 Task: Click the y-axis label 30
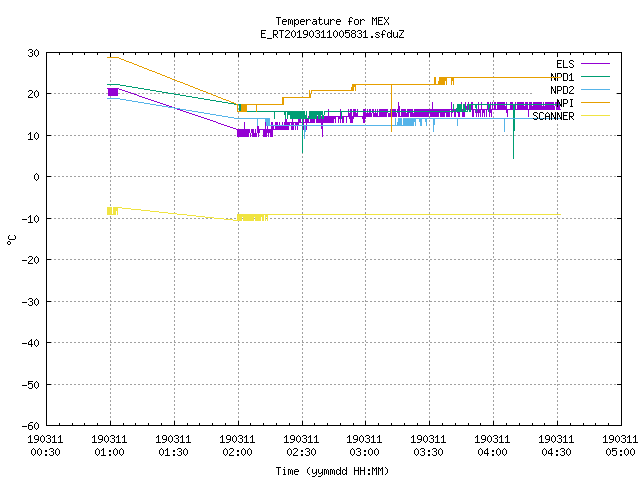pyautogui.click(x=33, y=53)
